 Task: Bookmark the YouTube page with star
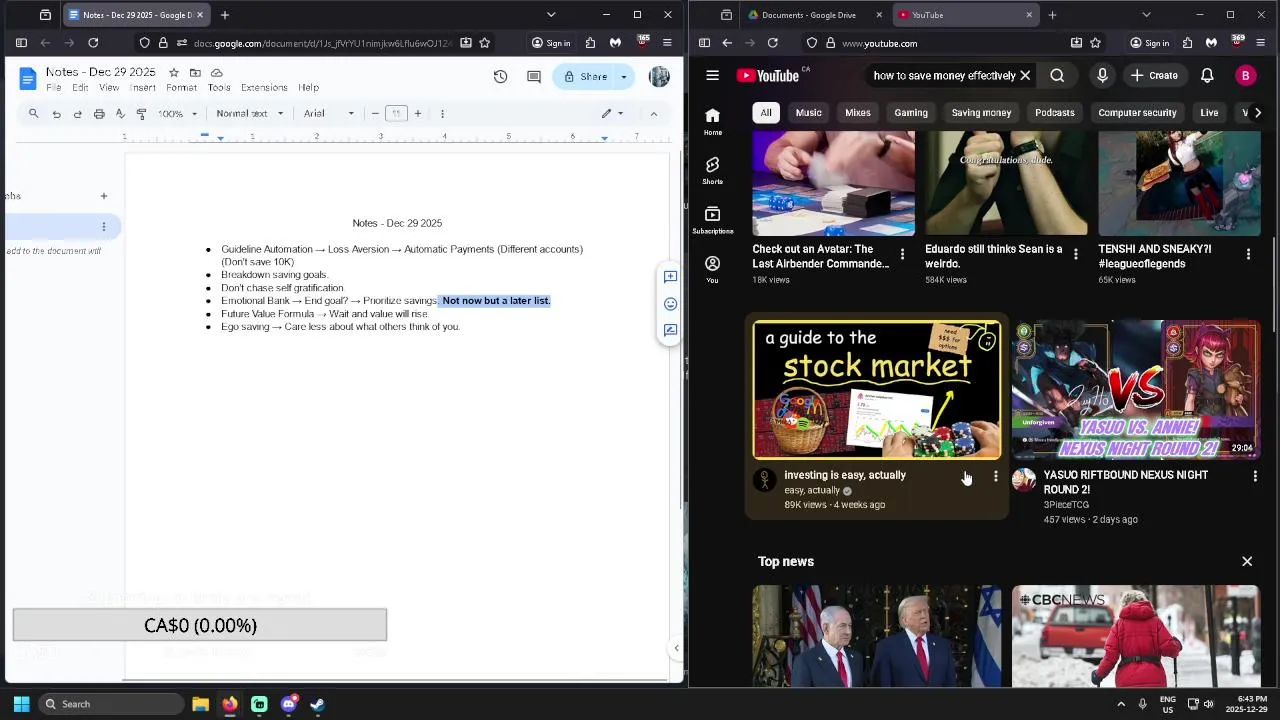click(1095, 43)
